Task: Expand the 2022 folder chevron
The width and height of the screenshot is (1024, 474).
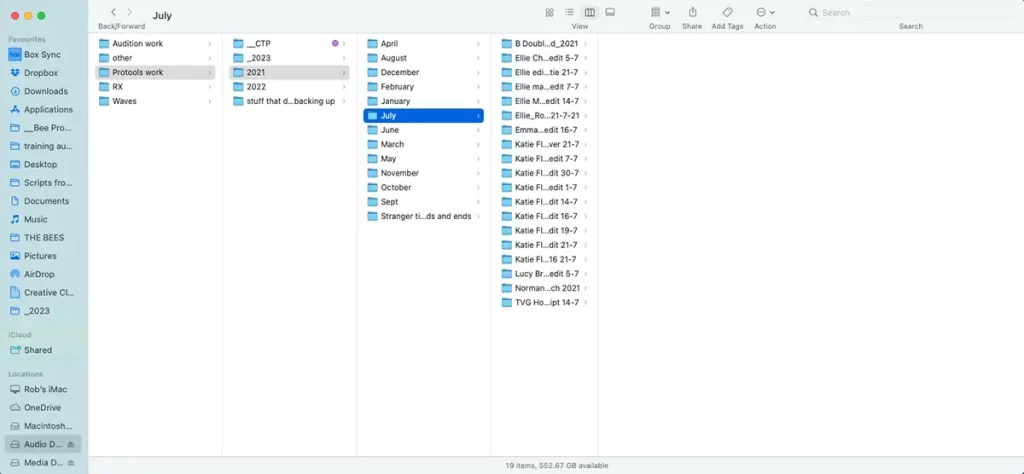Action: (344, 87)
